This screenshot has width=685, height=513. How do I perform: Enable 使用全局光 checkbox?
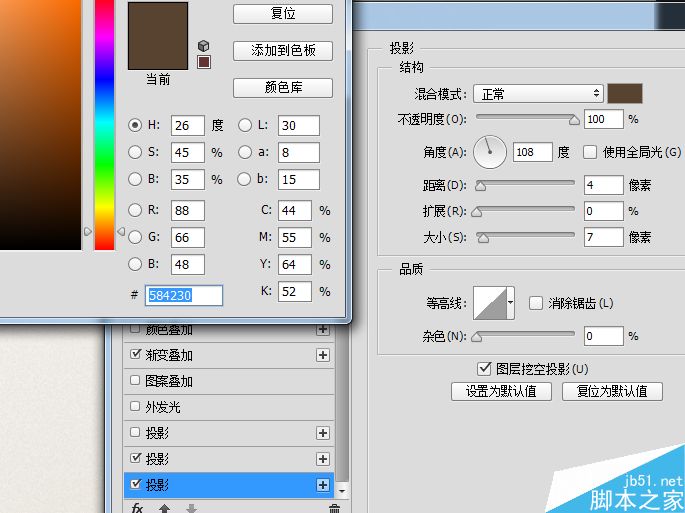coord(590,152)
